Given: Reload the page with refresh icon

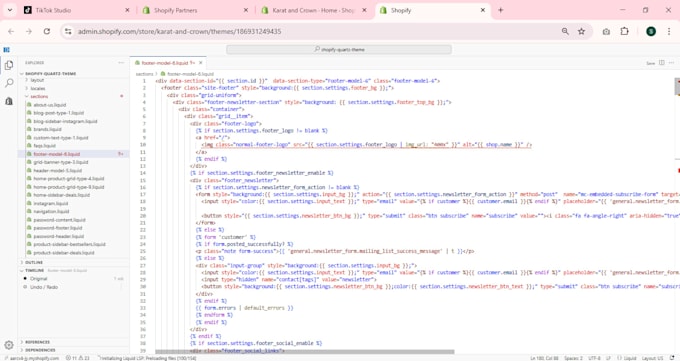Looking at the screenshot, I should click(47, 31).
